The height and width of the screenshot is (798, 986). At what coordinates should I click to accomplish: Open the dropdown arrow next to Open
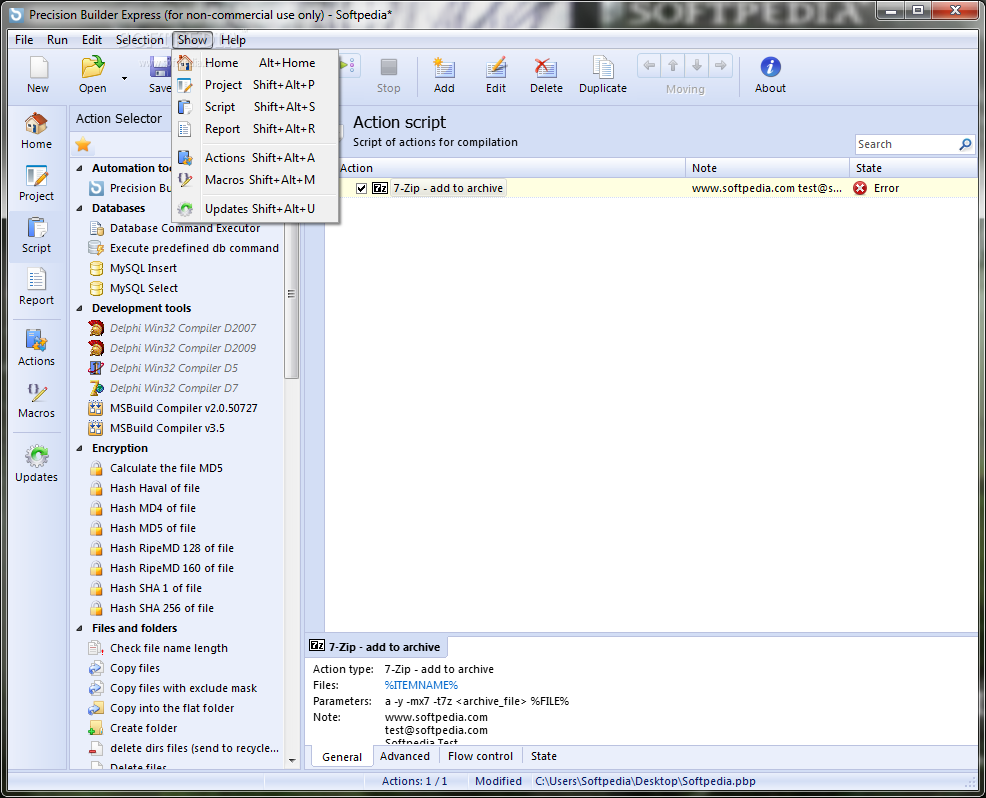point(124,78)
